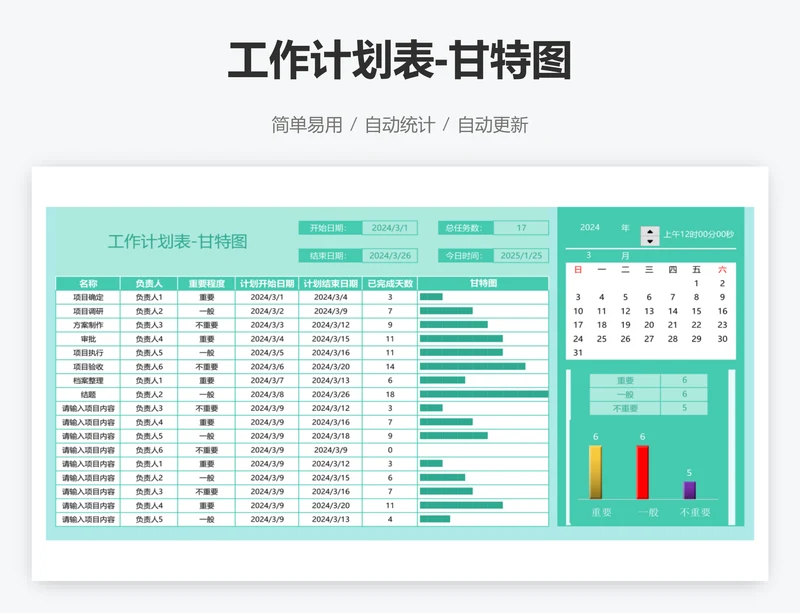
Task: Click the 重要程度 column header
Action: click(206, 283)
